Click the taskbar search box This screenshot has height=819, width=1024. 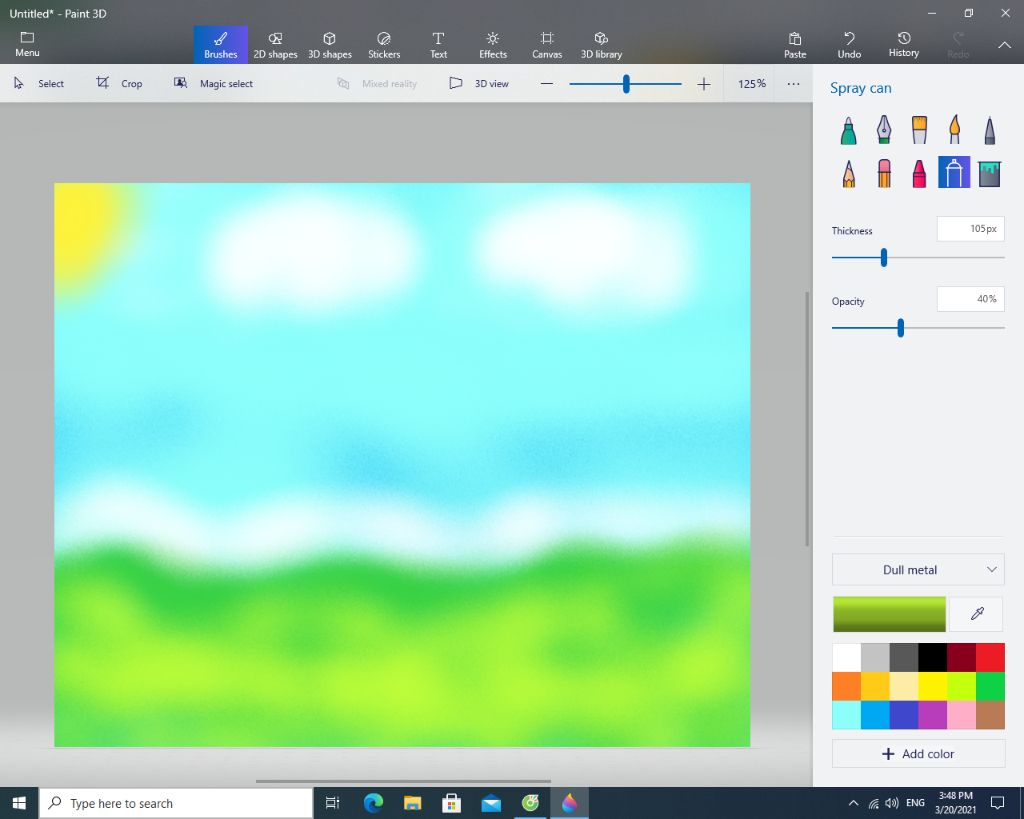click(176, 803)
